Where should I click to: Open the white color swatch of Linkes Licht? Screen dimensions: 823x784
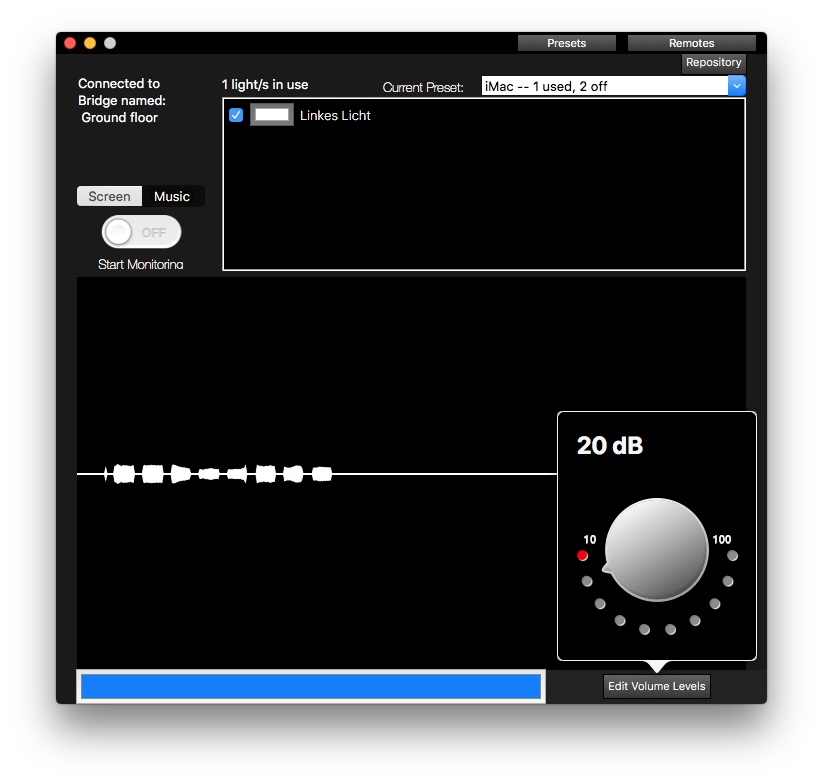tap(271, 115)
